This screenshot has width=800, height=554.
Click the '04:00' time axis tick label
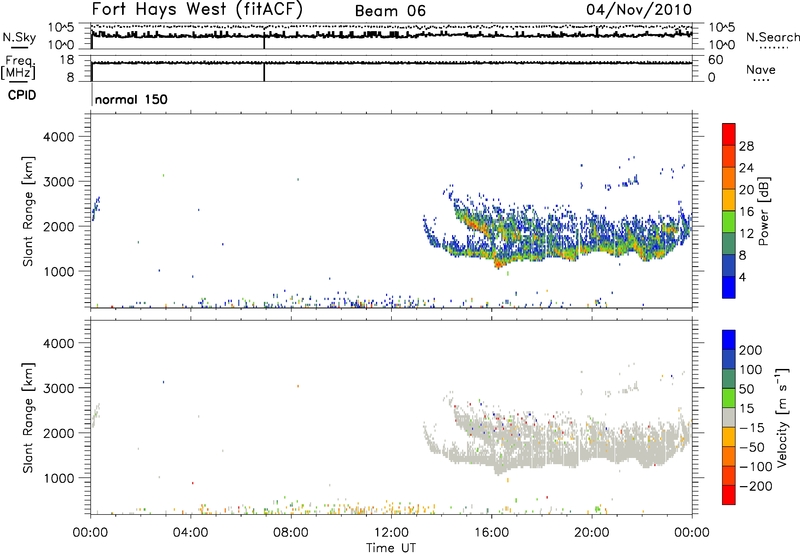pos(190,533)
